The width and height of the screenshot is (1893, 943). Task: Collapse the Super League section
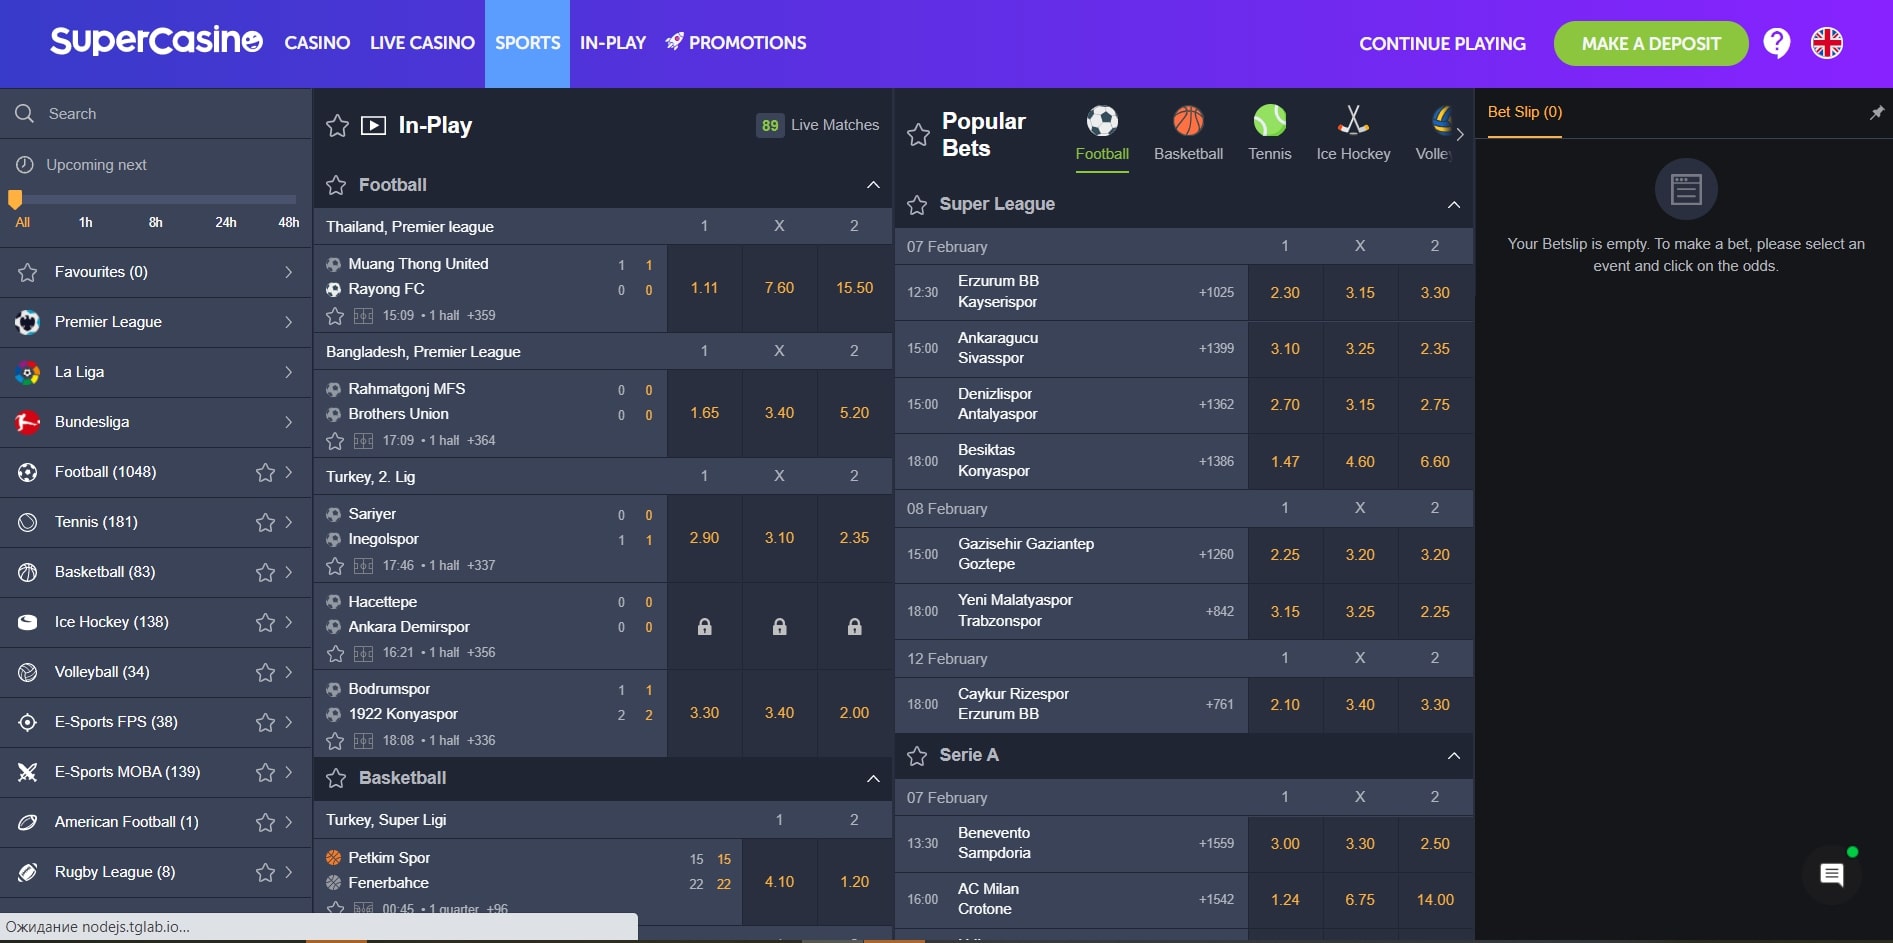click(x=1454, y=205)
